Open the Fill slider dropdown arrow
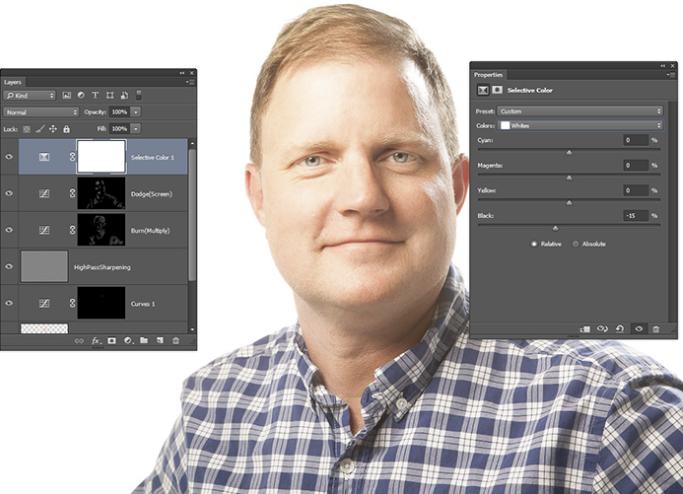This screenshot has width=683, height=494. [136, 129]
